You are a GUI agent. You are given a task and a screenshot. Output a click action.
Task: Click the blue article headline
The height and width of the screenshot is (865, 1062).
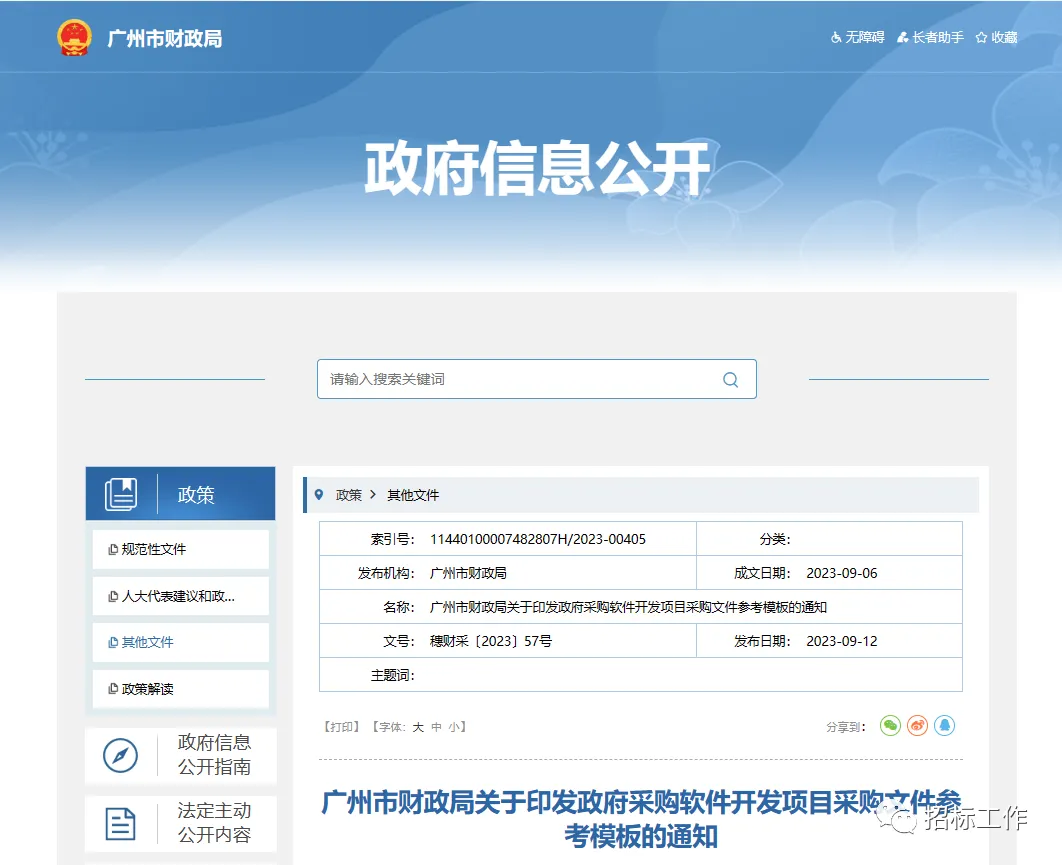[641, 820]
